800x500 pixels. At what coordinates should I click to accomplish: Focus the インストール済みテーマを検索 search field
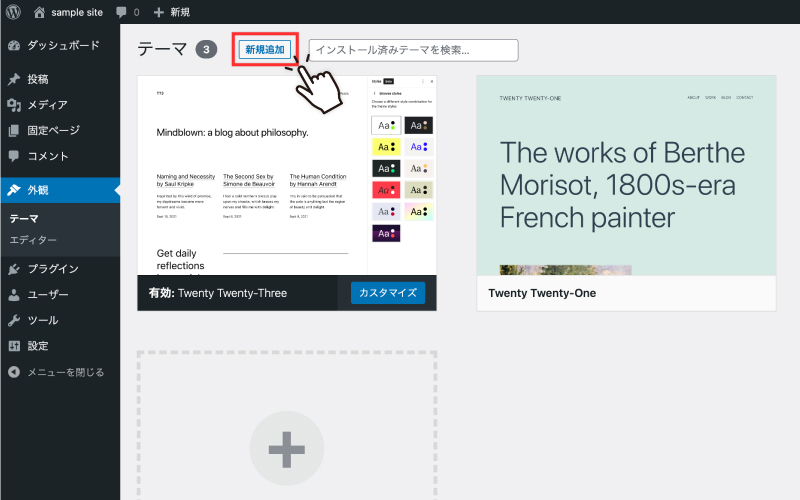tap(413, 50)
